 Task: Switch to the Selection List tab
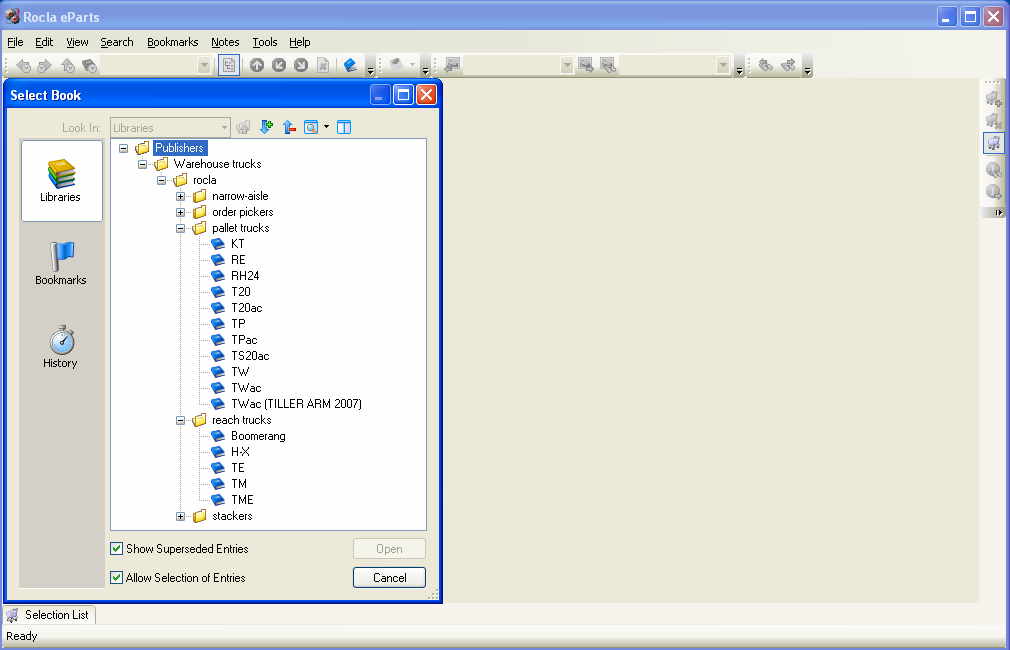50,615
